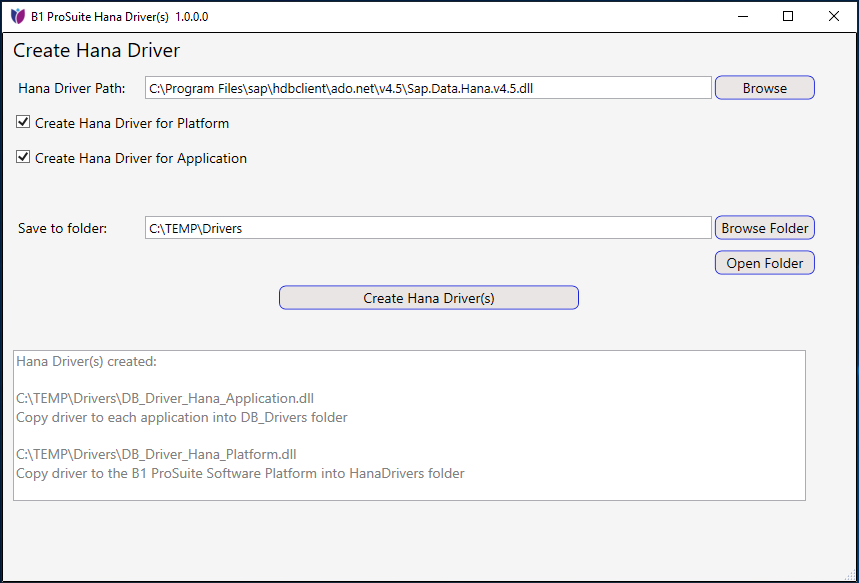This screenshot has height=583, width=859.
Task: Close the B1 ProSuite Hana Driver window
Action: [x=834, y=17]
